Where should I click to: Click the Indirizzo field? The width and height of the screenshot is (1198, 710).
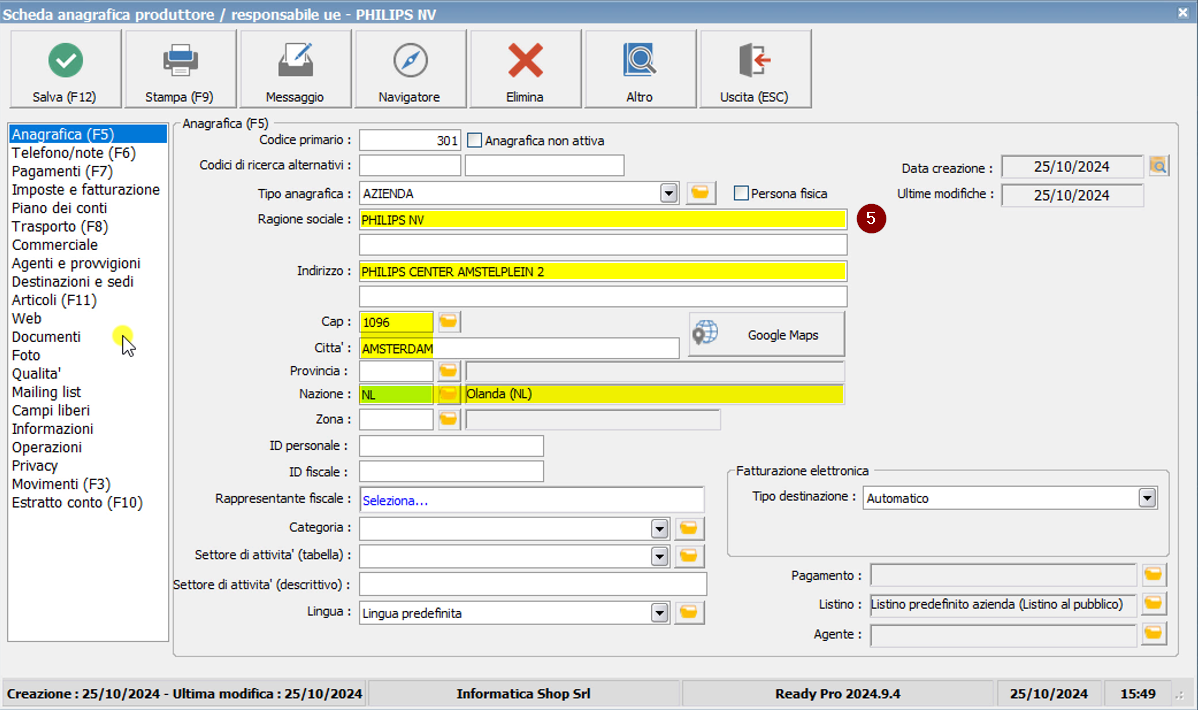pyautogui.click(x=603, y=271)
